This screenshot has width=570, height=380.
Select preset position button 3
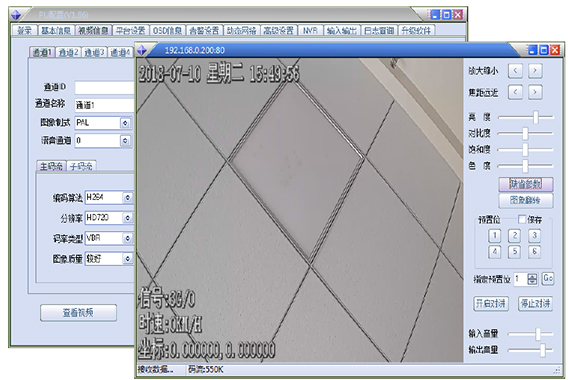pos(534,236)
